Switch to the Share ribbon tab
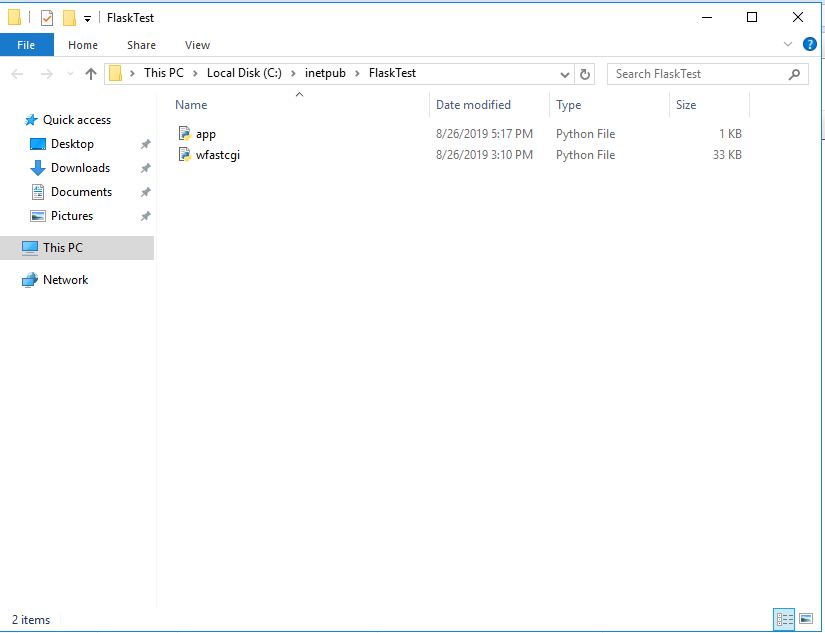The height and width of the screenshot is (633, 825). point(141,45)
